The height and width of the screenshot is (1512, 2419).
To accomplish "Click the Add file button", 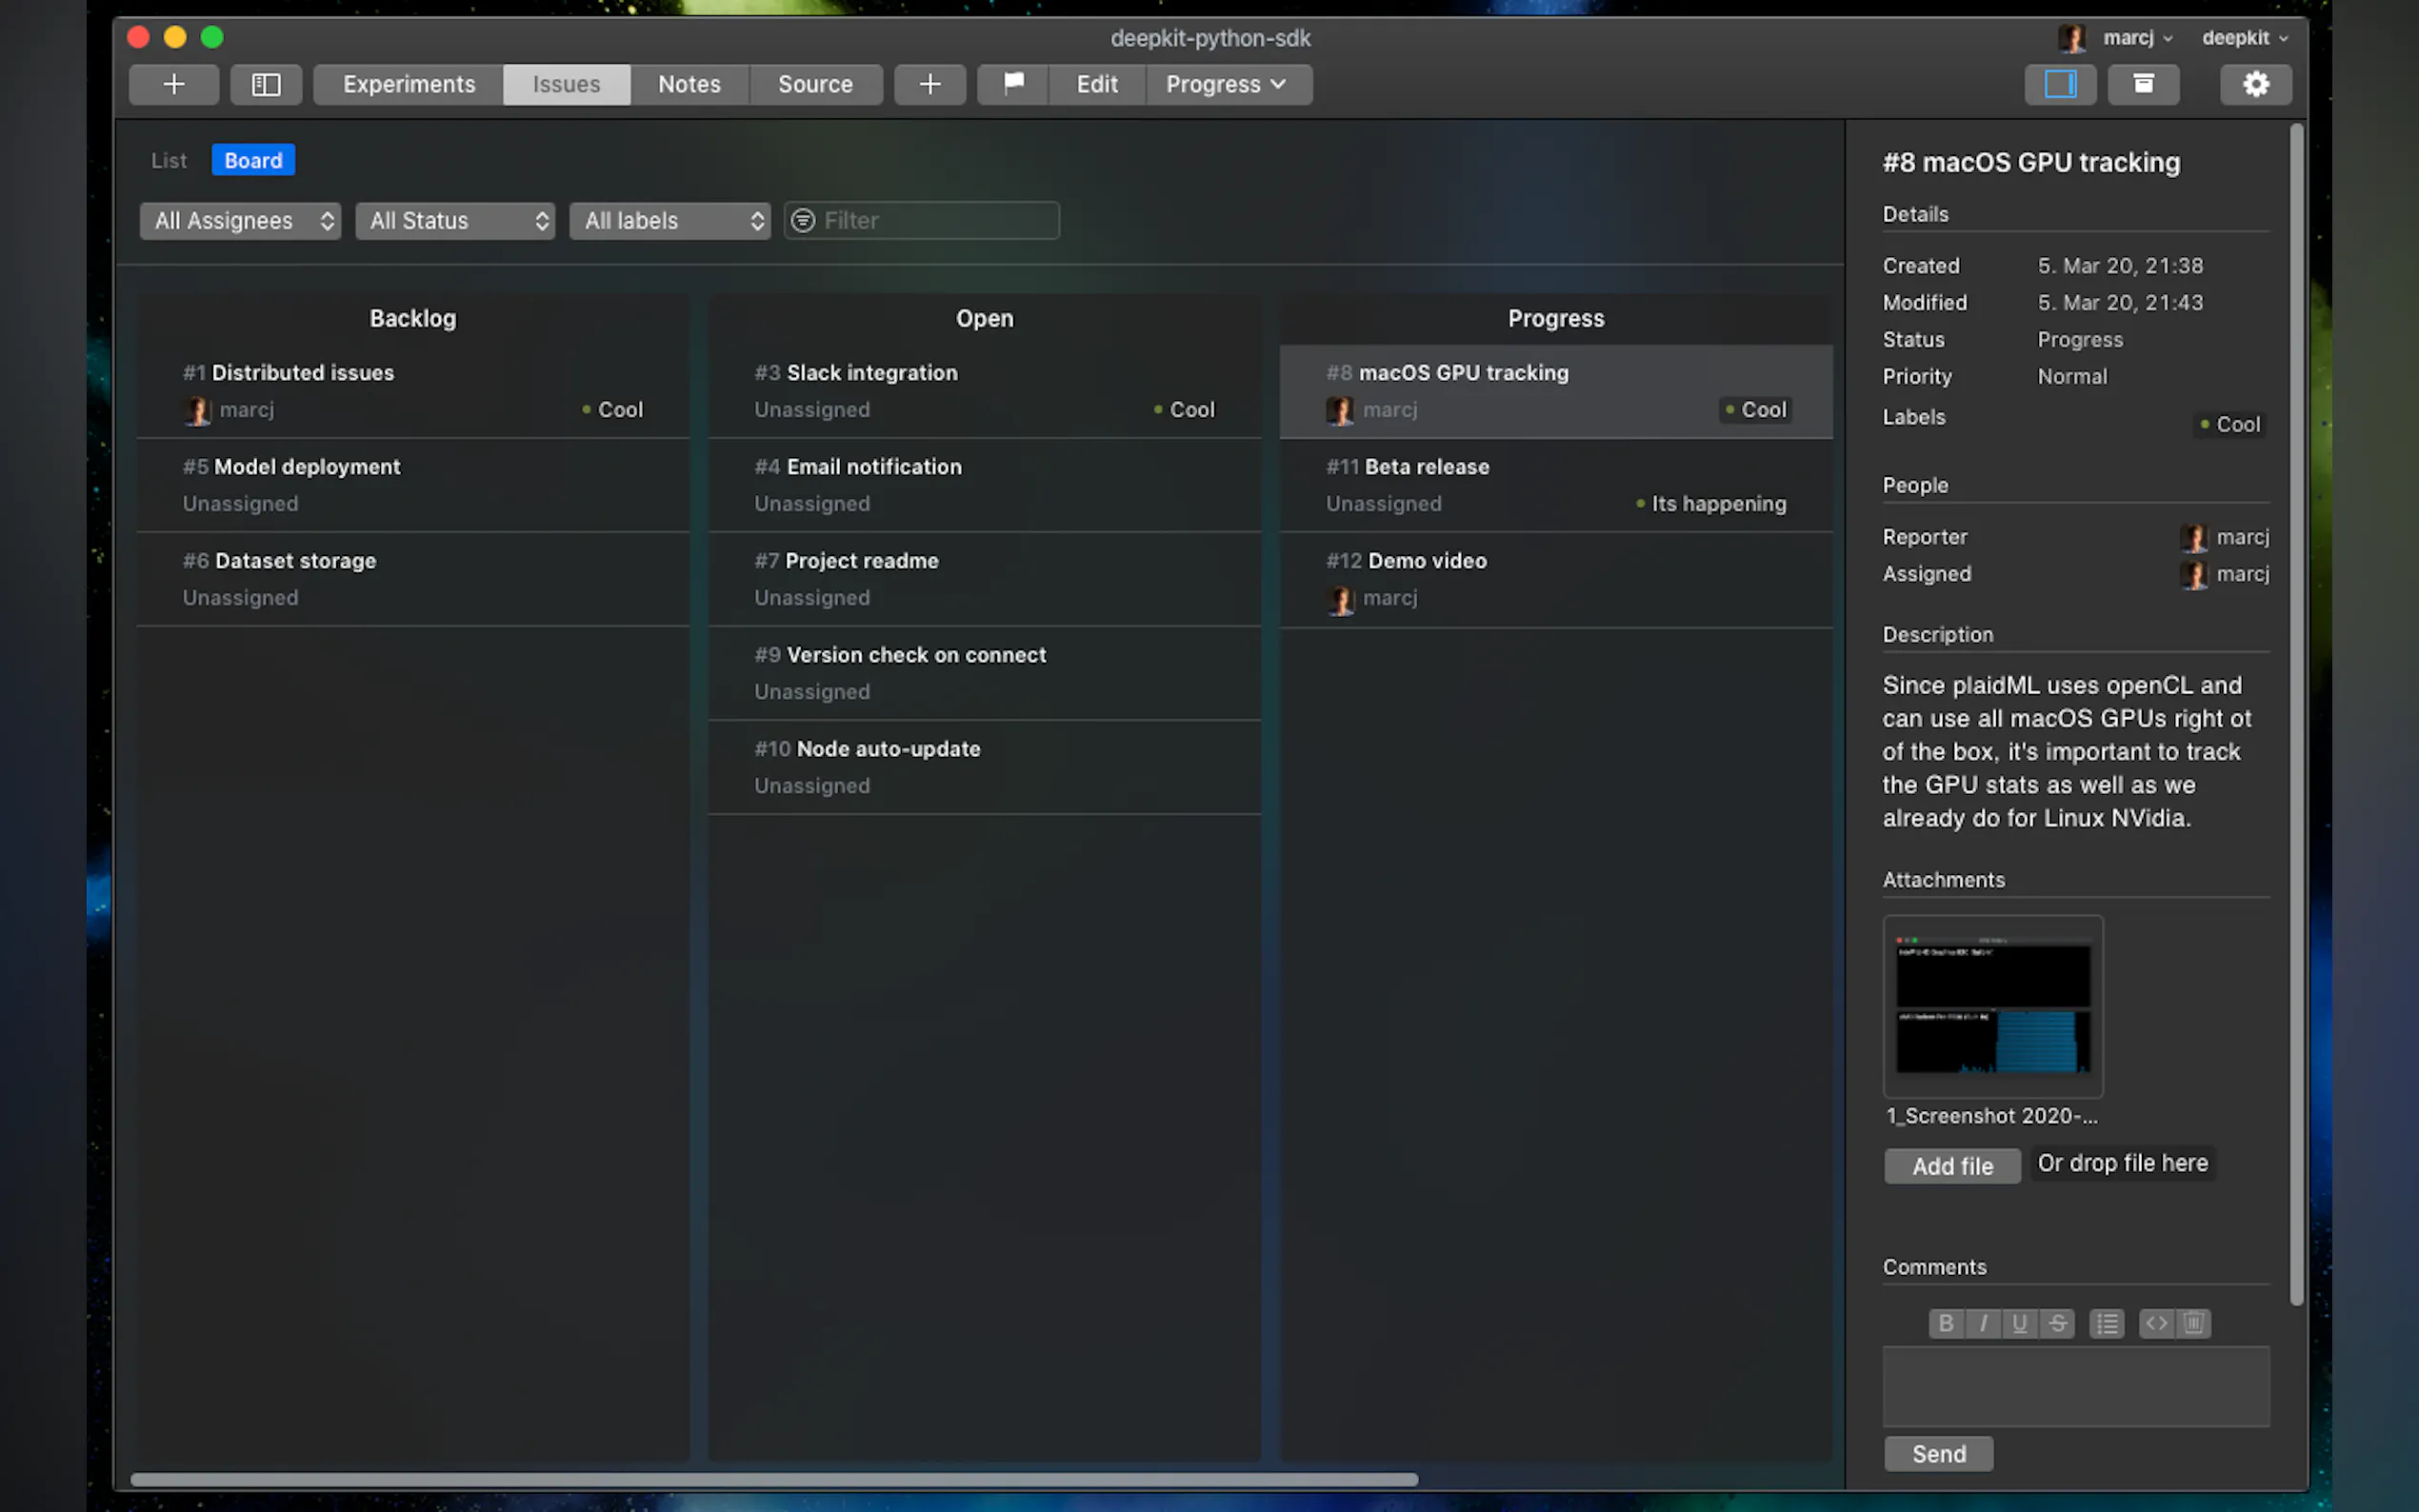I will pos(1952,1166).
